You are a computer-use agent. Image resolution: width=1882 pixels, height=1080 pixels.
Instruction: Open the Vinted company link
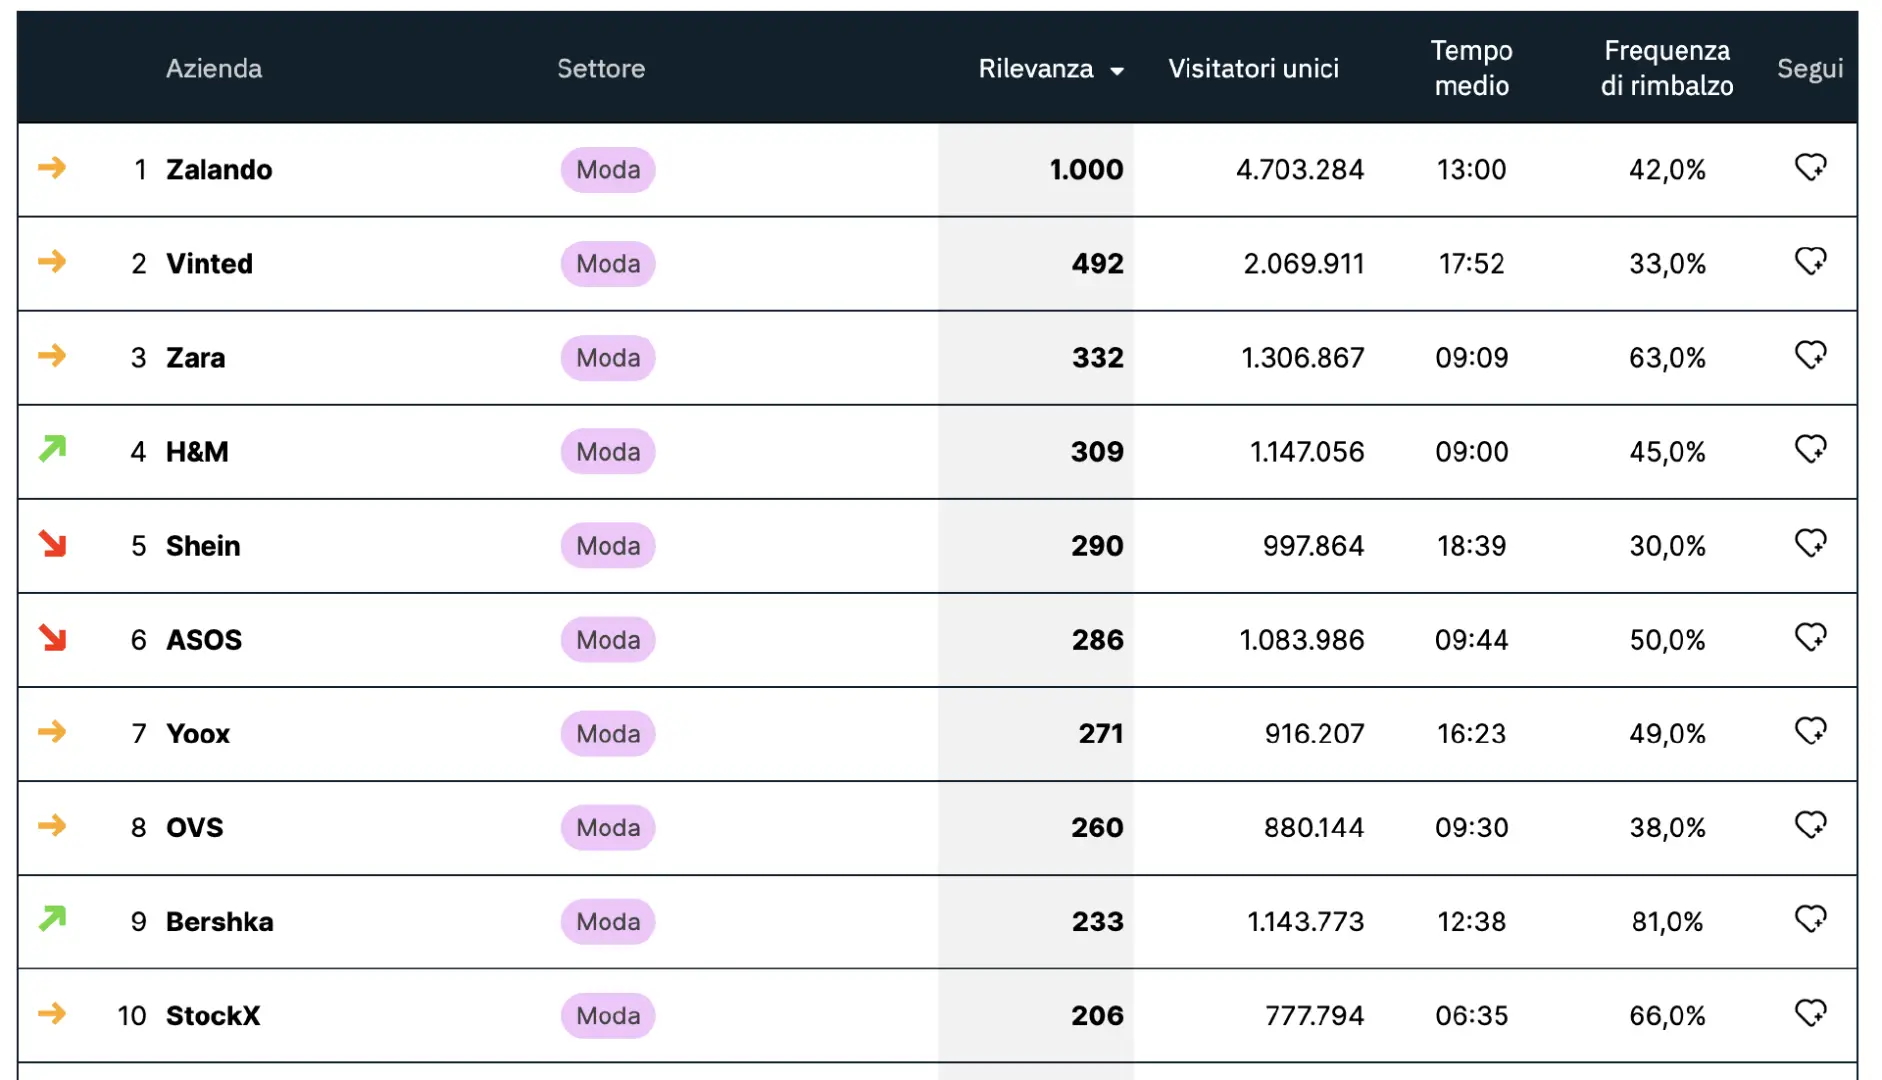click(x=209, y=263)
